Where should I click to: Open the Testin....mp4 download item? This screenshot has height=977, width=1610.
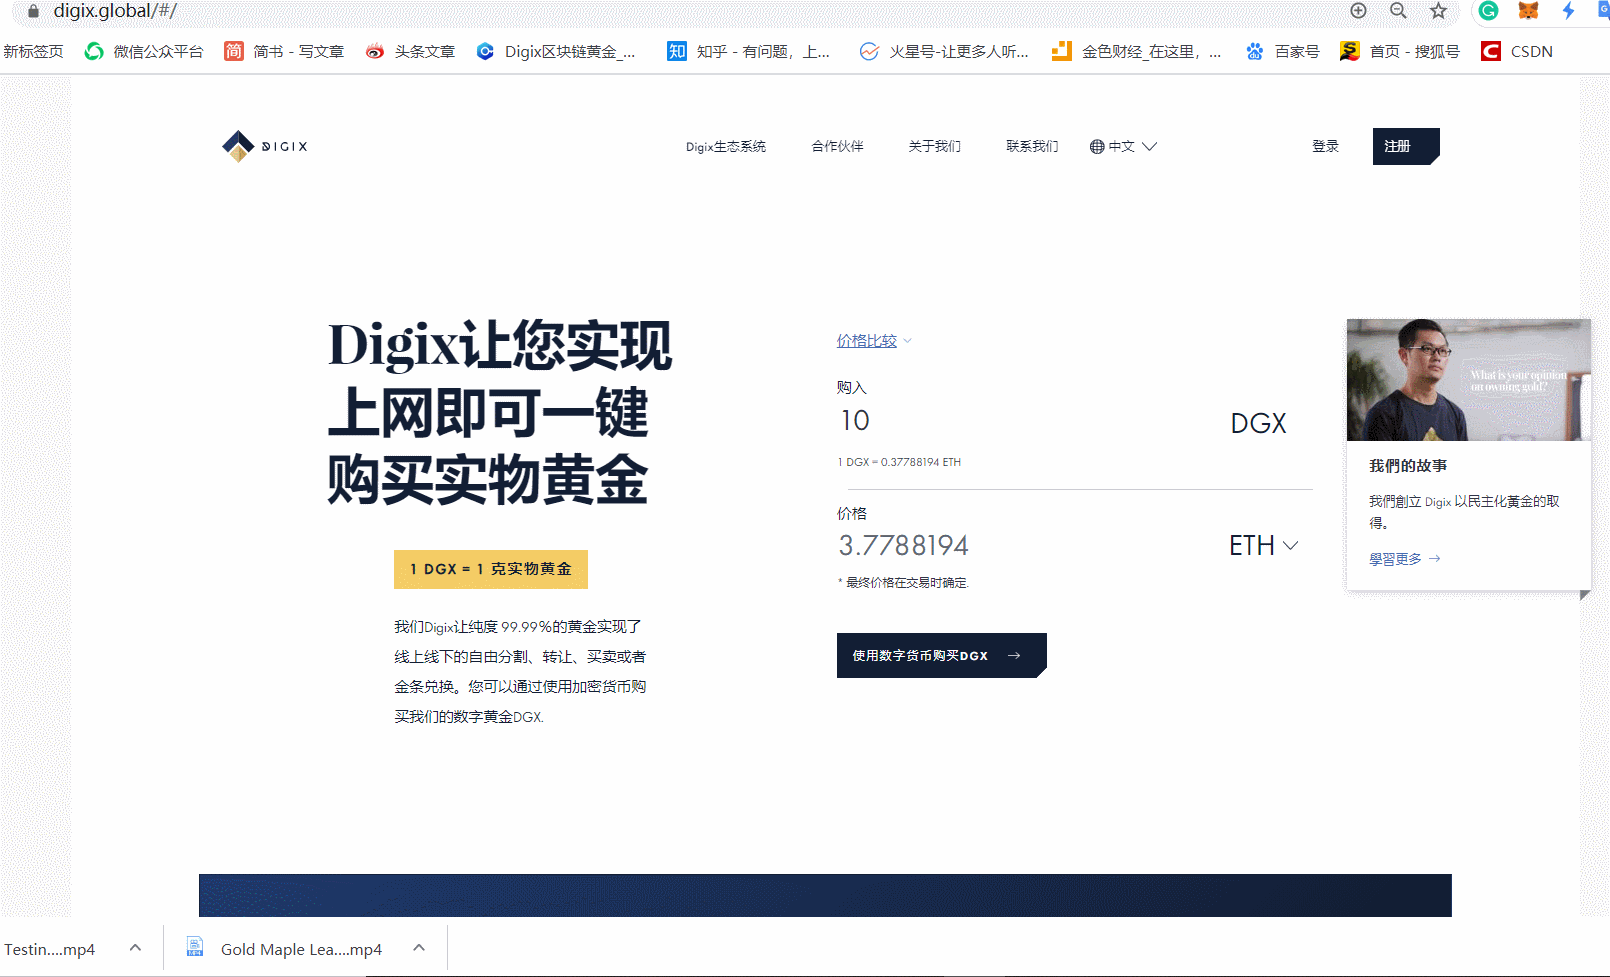click(x=50, y=949)
